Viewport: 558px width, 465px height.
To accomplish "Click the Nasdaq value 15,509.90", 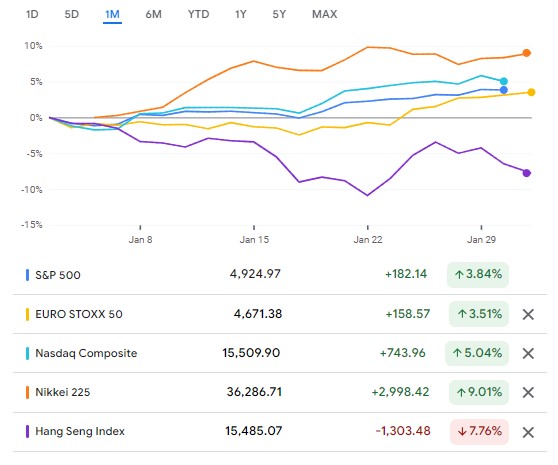I will [251, 353].
